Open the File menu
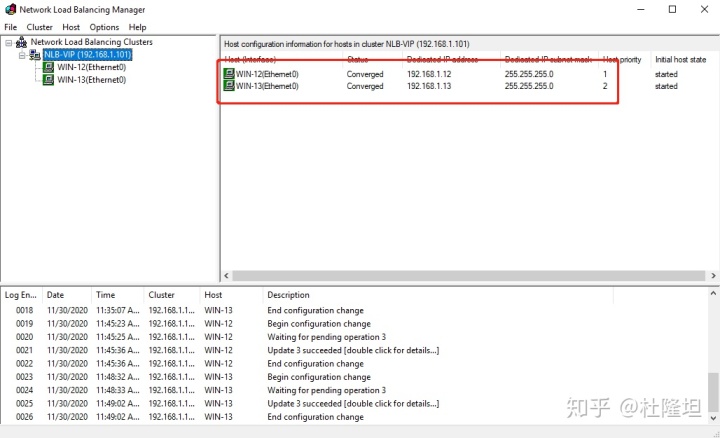Screen dimensions: 720x438 click(11, 27)
